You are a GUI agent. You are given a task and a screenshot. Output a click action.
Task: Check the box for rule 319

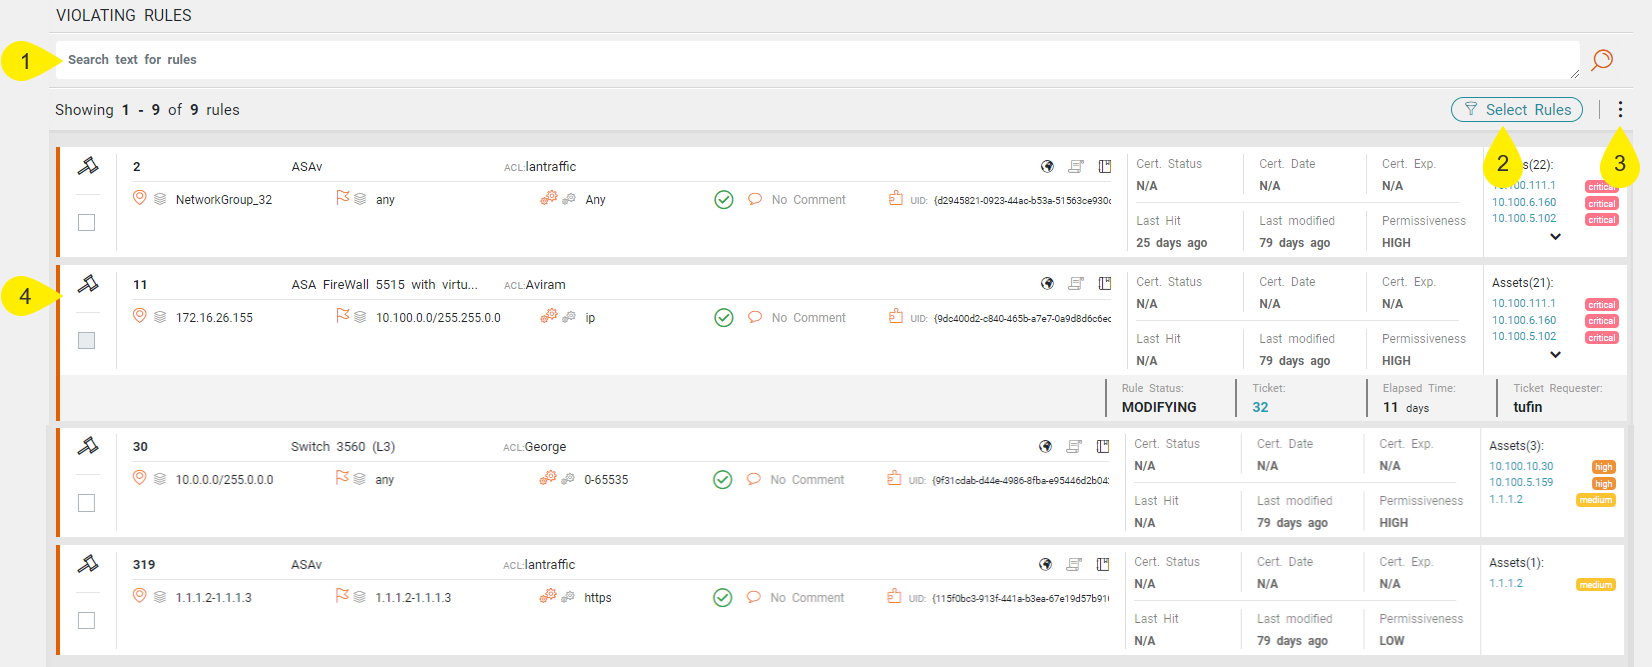click(87, 620)
